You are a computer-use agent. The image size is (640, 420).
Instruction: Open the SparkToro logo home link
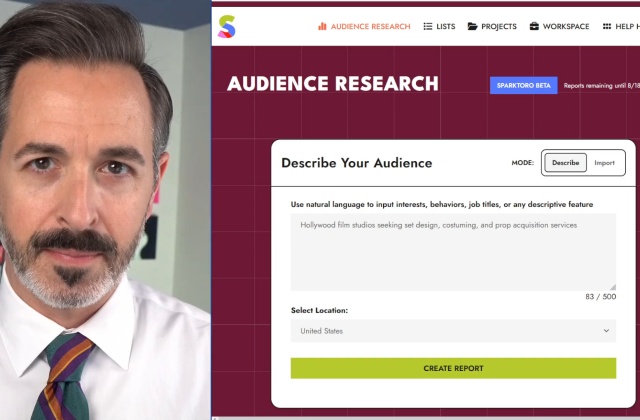227,27
